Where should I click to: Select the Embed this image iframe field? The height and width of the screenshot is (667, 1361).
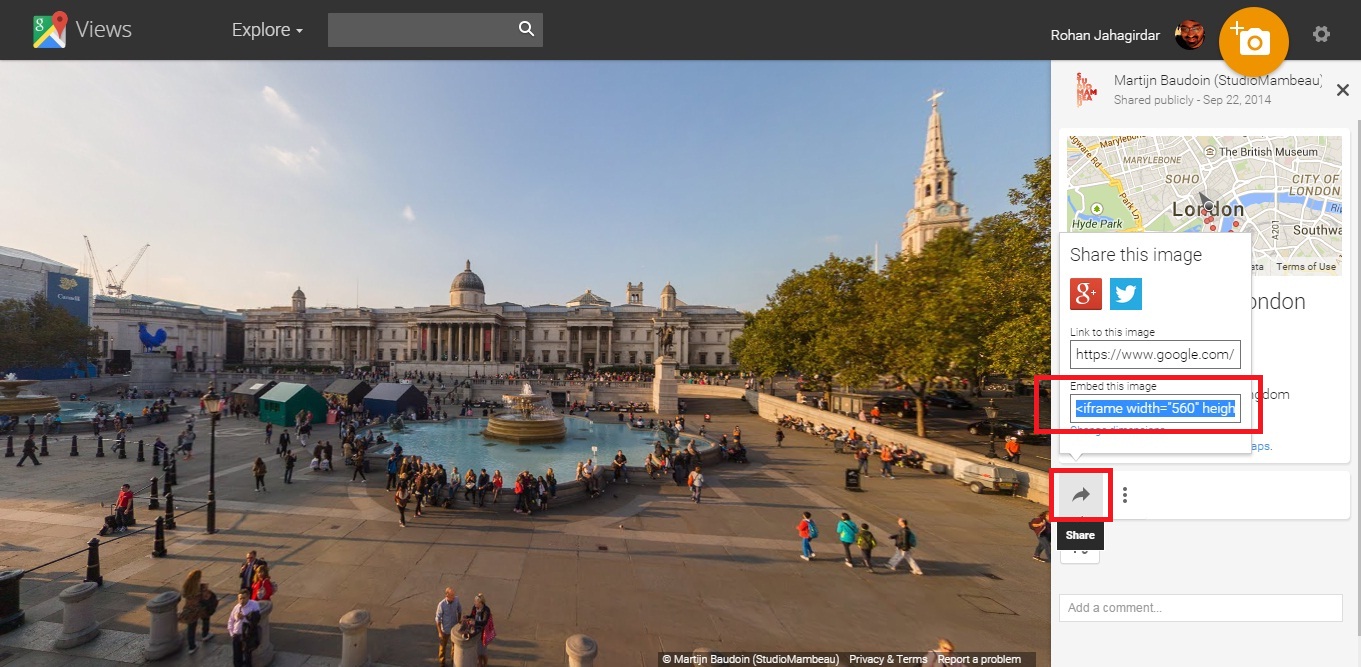pyautogui.click(x=1155, y=408)
